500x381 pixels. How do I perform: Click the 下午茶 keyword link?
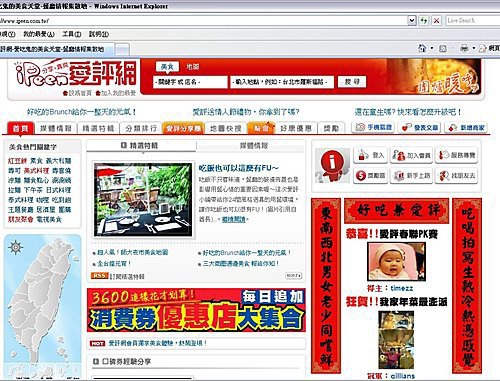click(x=33, y=190)
